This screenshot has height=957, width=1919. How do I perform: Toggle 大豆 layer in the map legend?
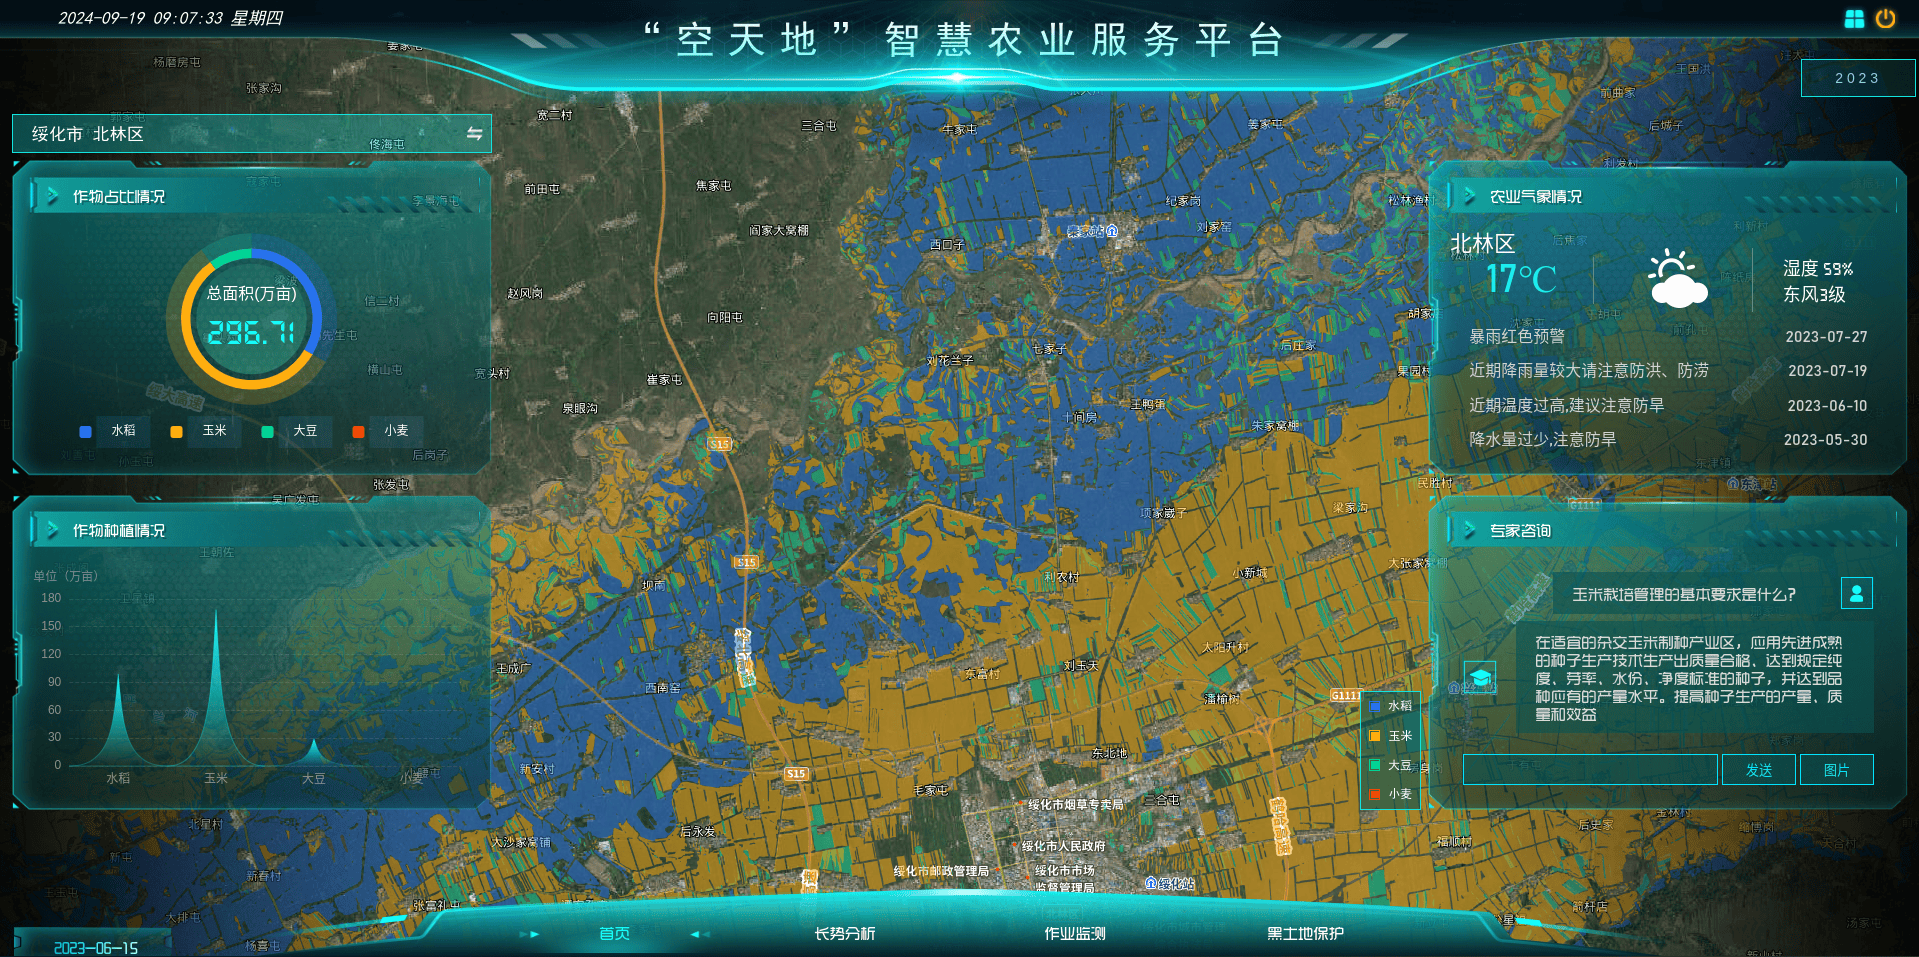click(1391, 765)
